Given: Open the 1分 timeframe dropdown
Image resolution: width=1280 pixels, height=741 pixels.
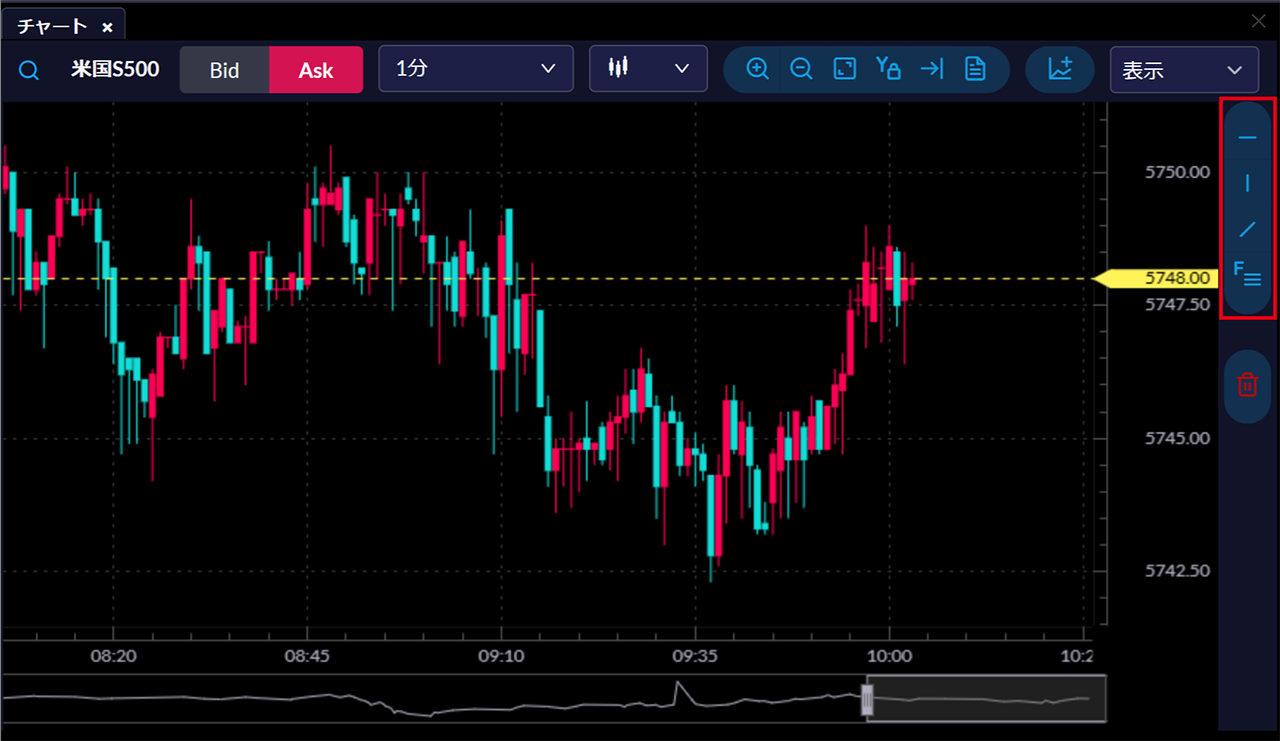Looking at the screenshot, I should 476,69.
